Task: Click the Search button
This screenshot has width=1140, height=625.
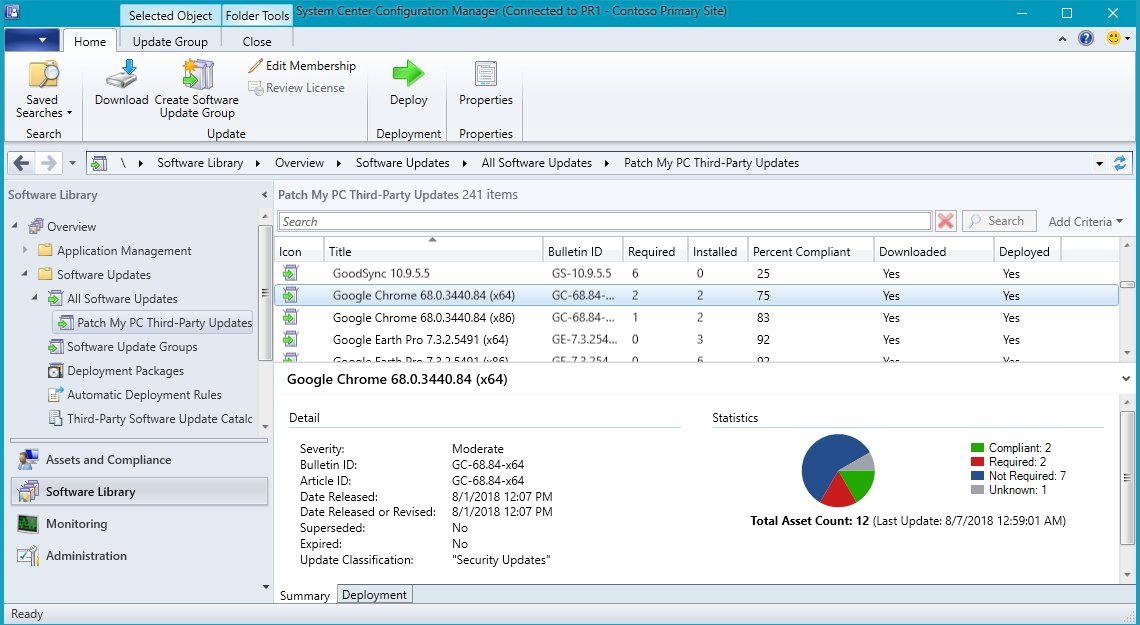Action: [x=999, y=221]
